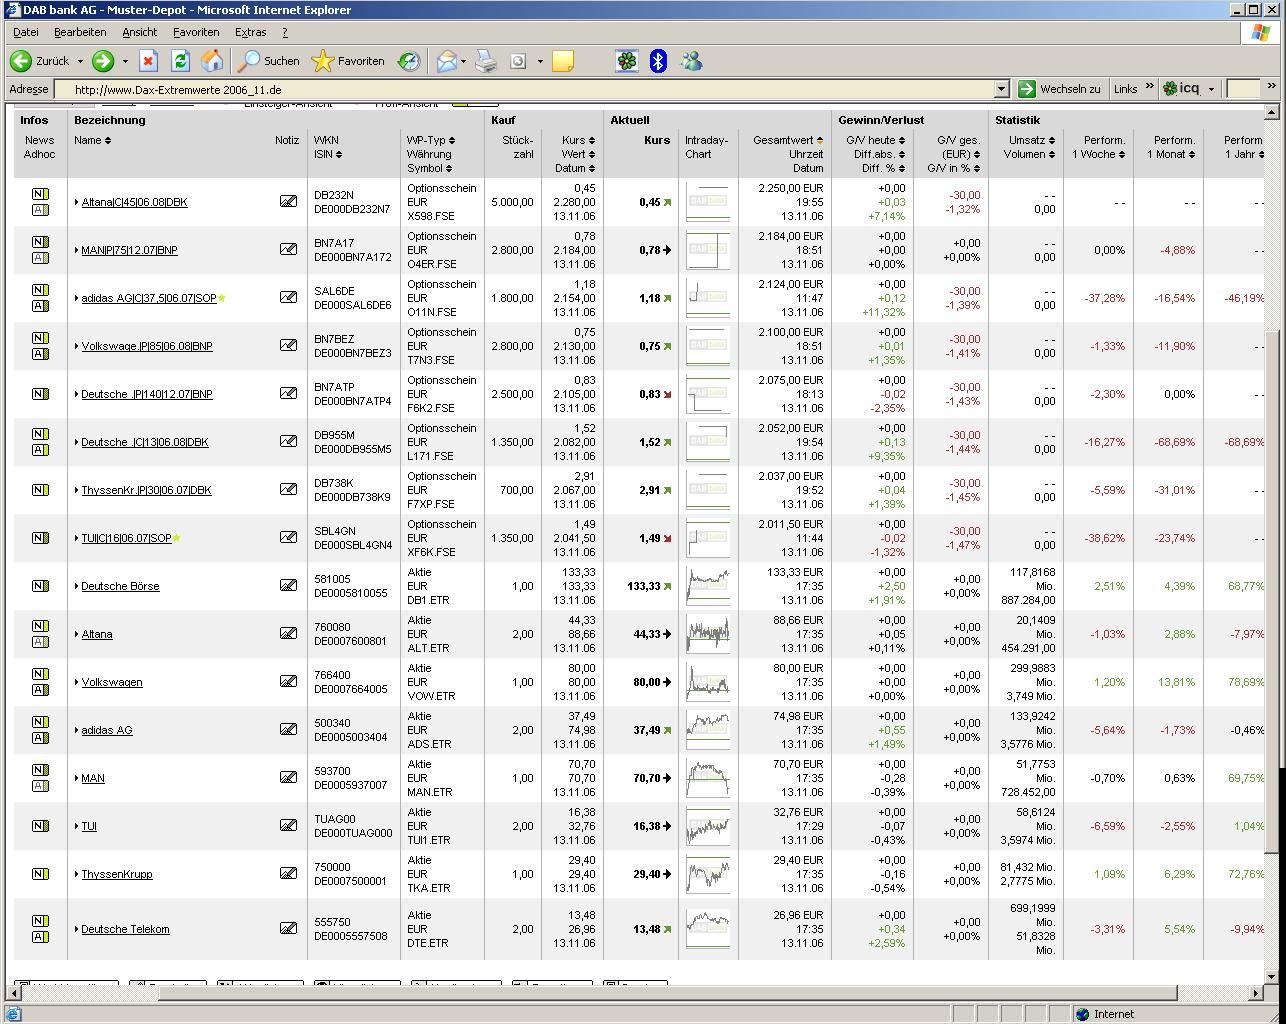Open the address bar dropdown
1286x1024 pixels.
[1001, 89]
